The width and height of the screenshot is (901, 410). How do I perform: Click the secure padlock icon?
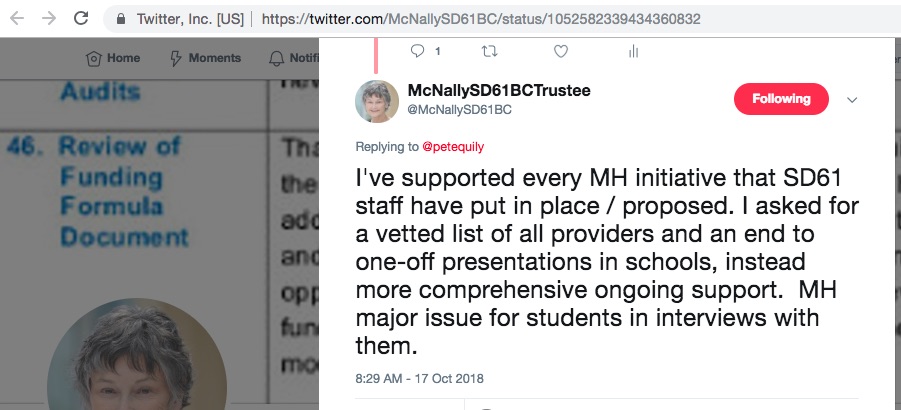tap(122, 19)
